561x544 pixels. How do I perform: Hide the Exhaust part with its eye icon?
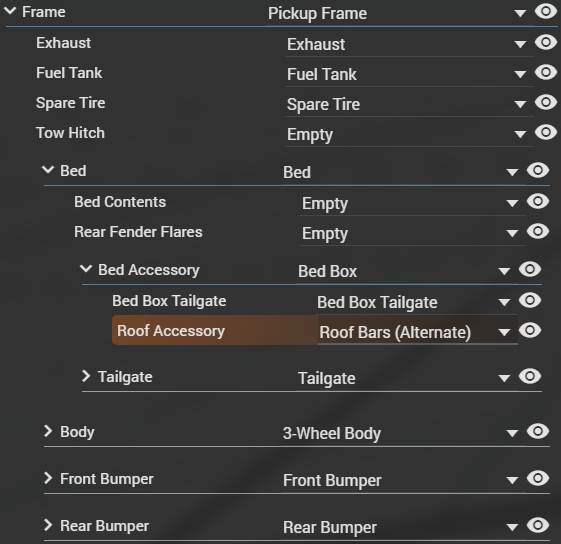pyautogui.click(x=546, y=42)
